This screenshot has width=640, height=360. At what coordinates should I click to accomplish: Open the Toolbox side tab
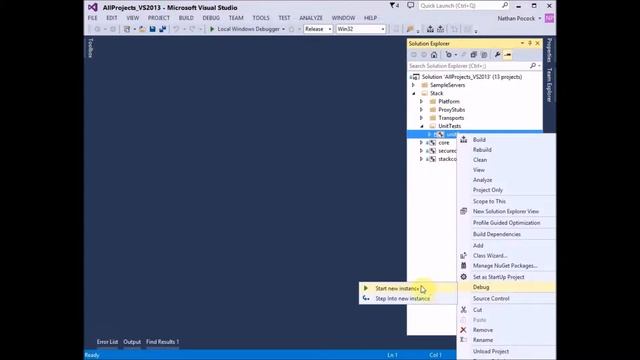pos(90,48)
